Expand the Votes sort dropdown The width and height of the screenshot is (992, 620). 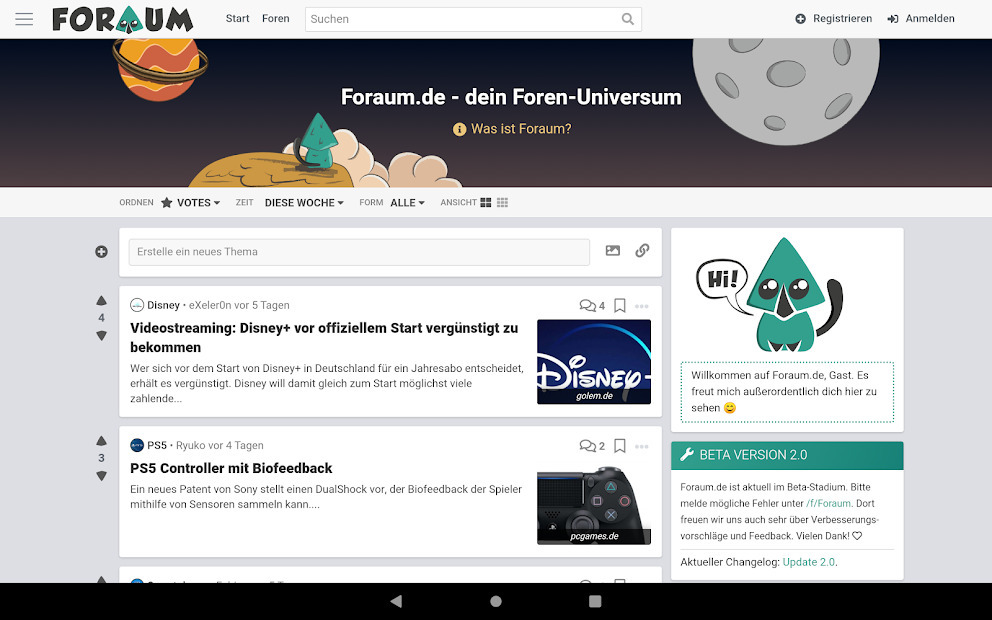191,203
